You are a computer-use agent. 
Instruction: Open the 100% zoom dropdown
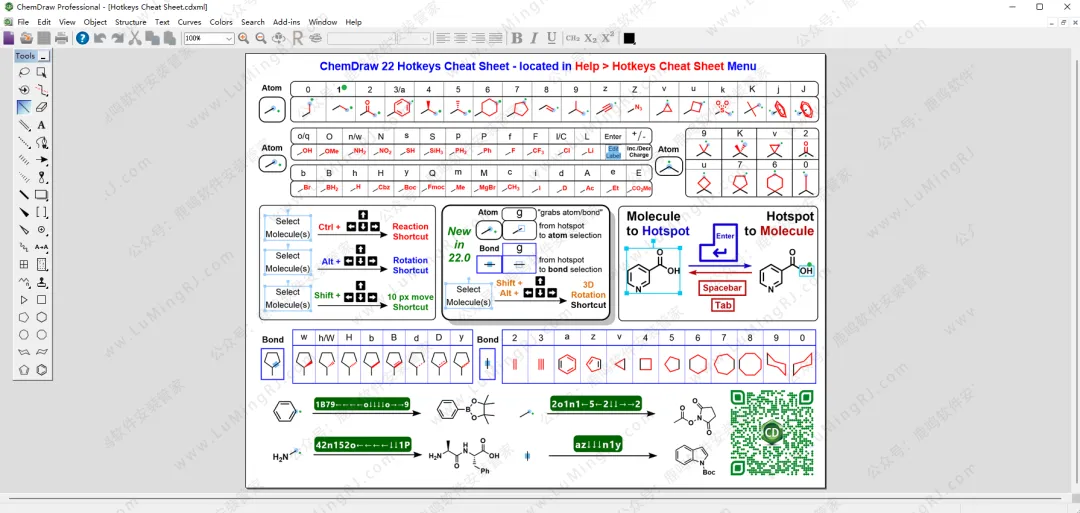coord(229,38)
